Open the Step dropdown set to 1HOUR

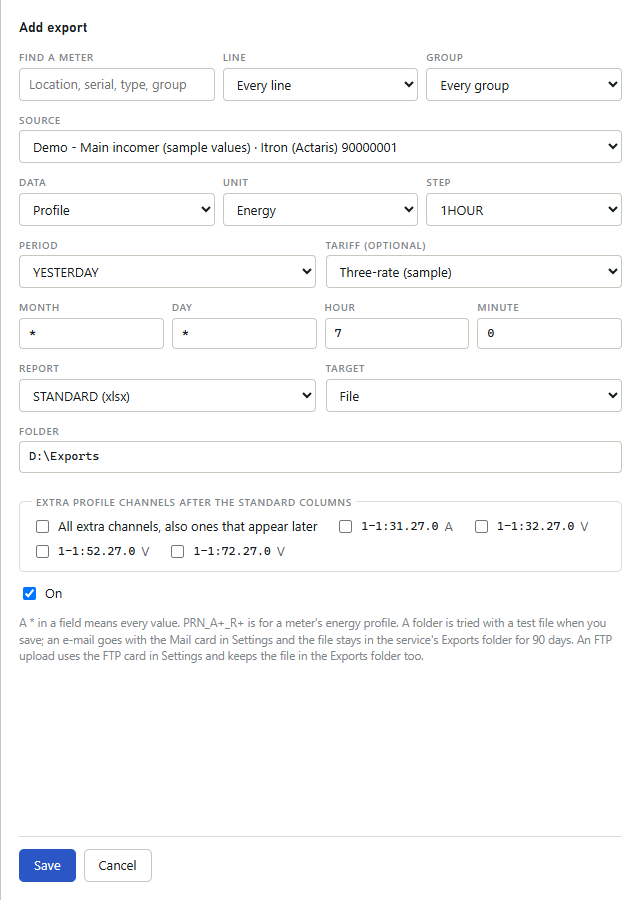pos(523,210)
